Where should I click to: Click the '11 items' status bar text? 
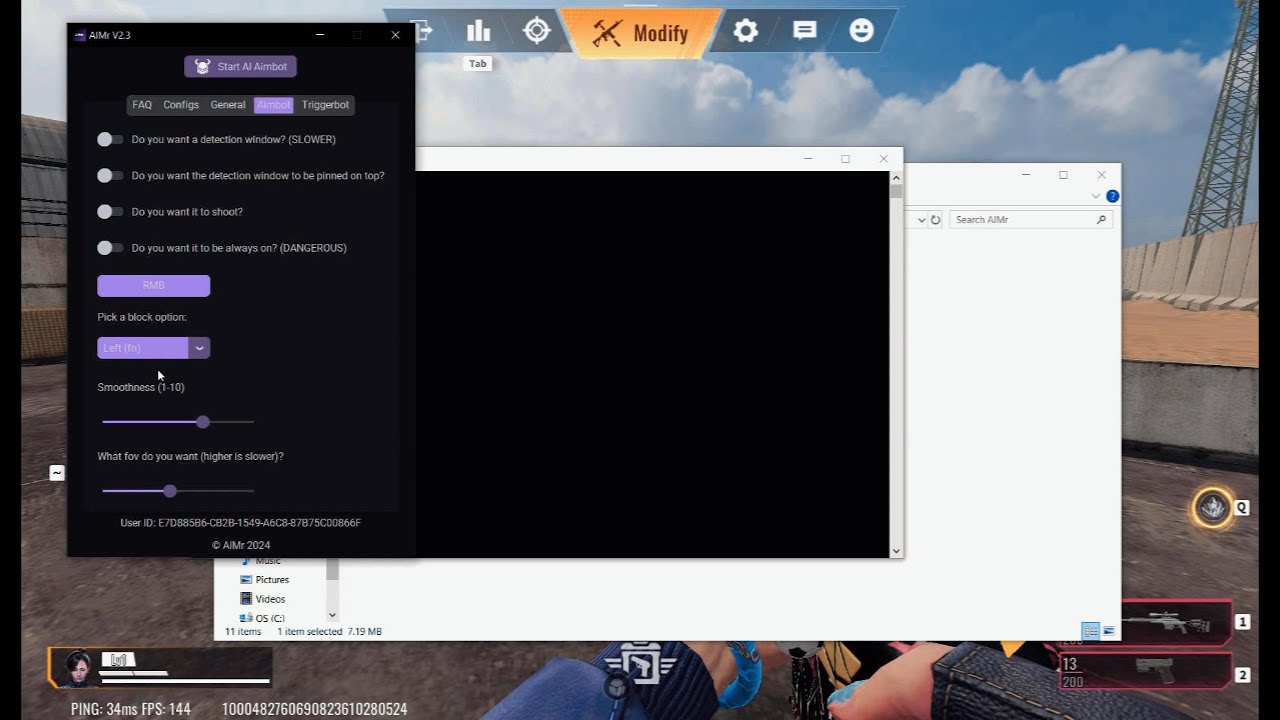point(243,632)
